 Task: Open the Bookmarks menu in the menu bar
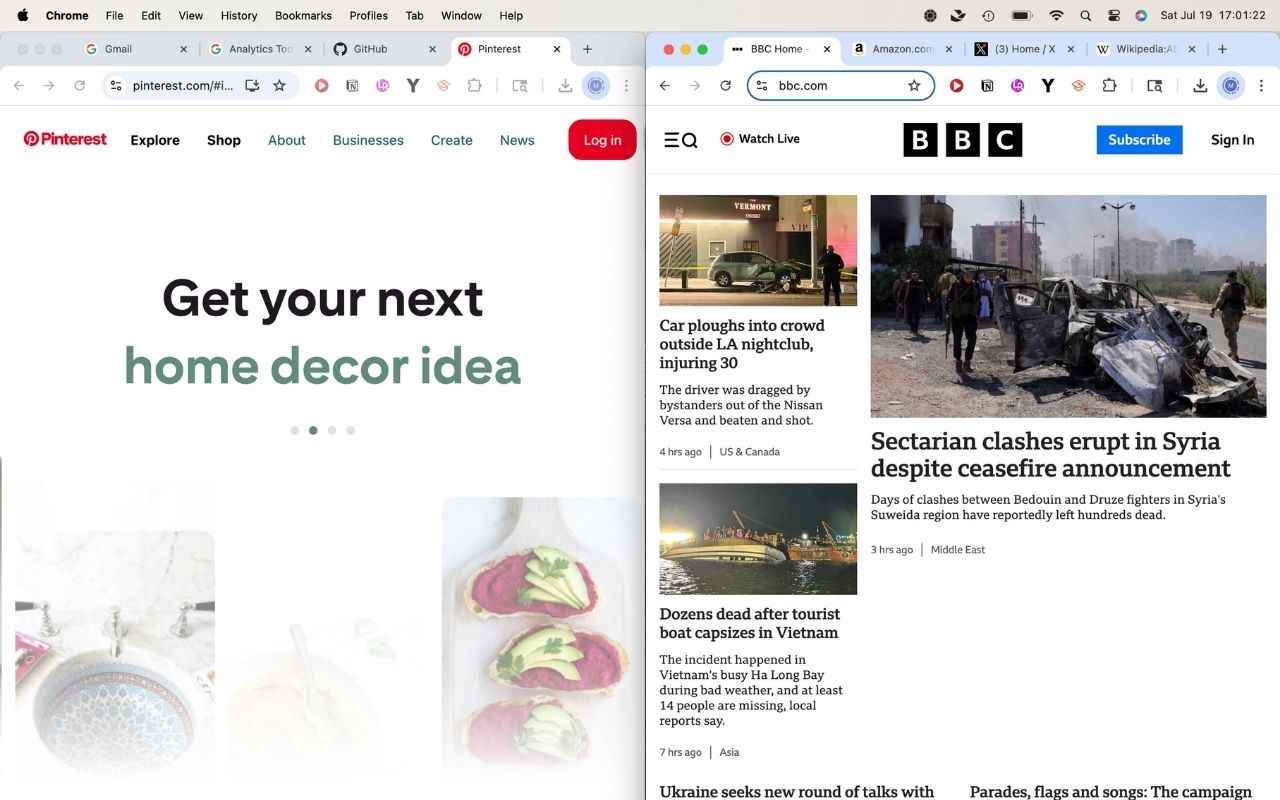click(302, 15)
